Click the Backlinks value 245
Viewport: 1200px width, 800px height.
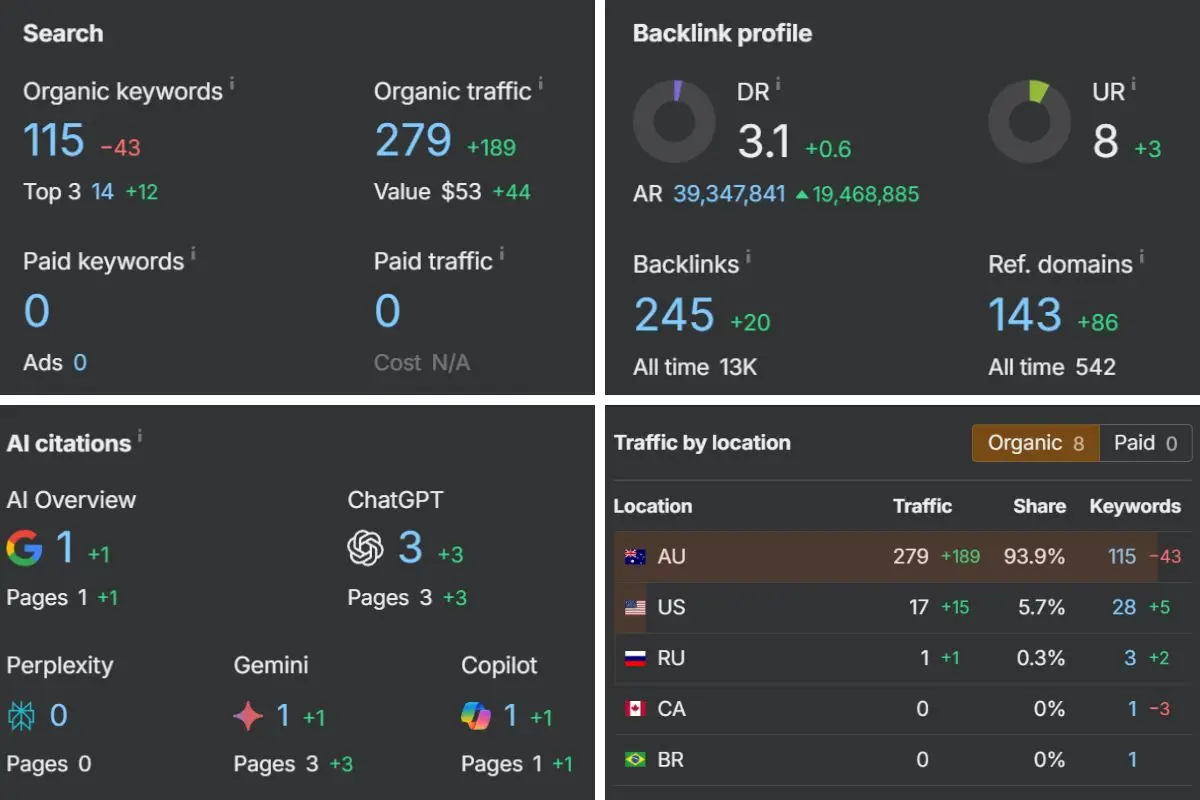pyautogui.click(x=673, y=314)
